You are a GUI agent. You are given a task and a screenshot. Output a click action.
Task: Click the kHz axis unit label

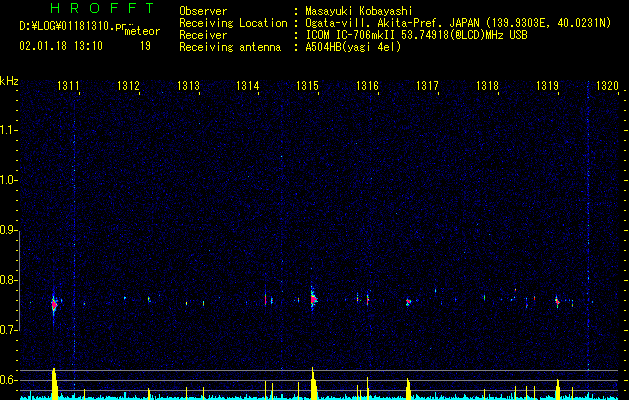pyautogui.click(x=9, y=81)
